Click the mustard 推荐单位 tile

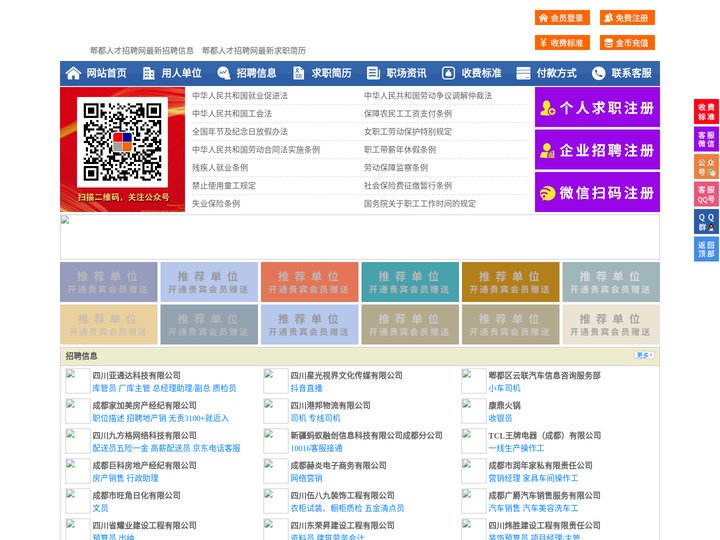tap(511, 282)
